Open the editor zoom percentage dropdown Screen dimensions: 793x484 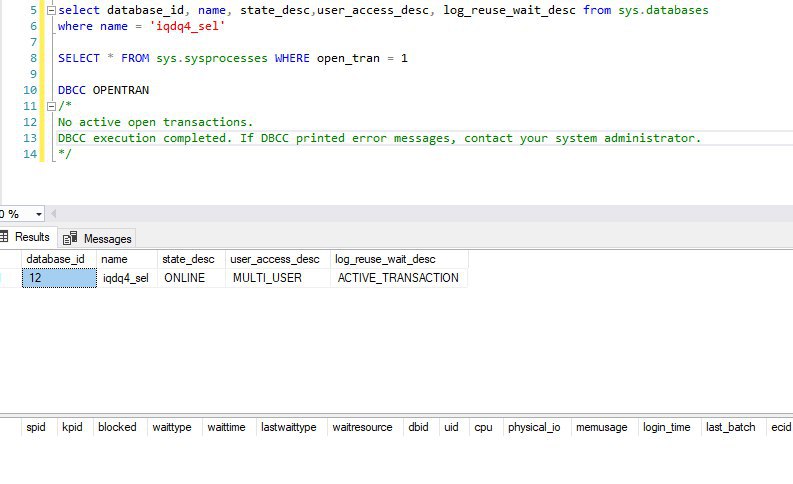[38, 214]
